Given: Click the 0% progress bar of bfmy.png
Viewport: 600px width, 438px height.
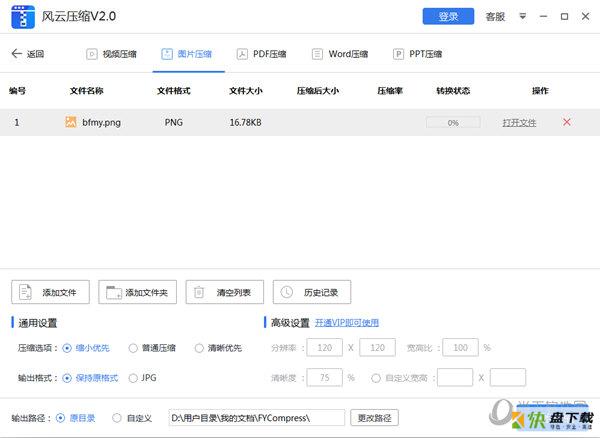Looking at the screenshot, I should click(x=453, y=123).
